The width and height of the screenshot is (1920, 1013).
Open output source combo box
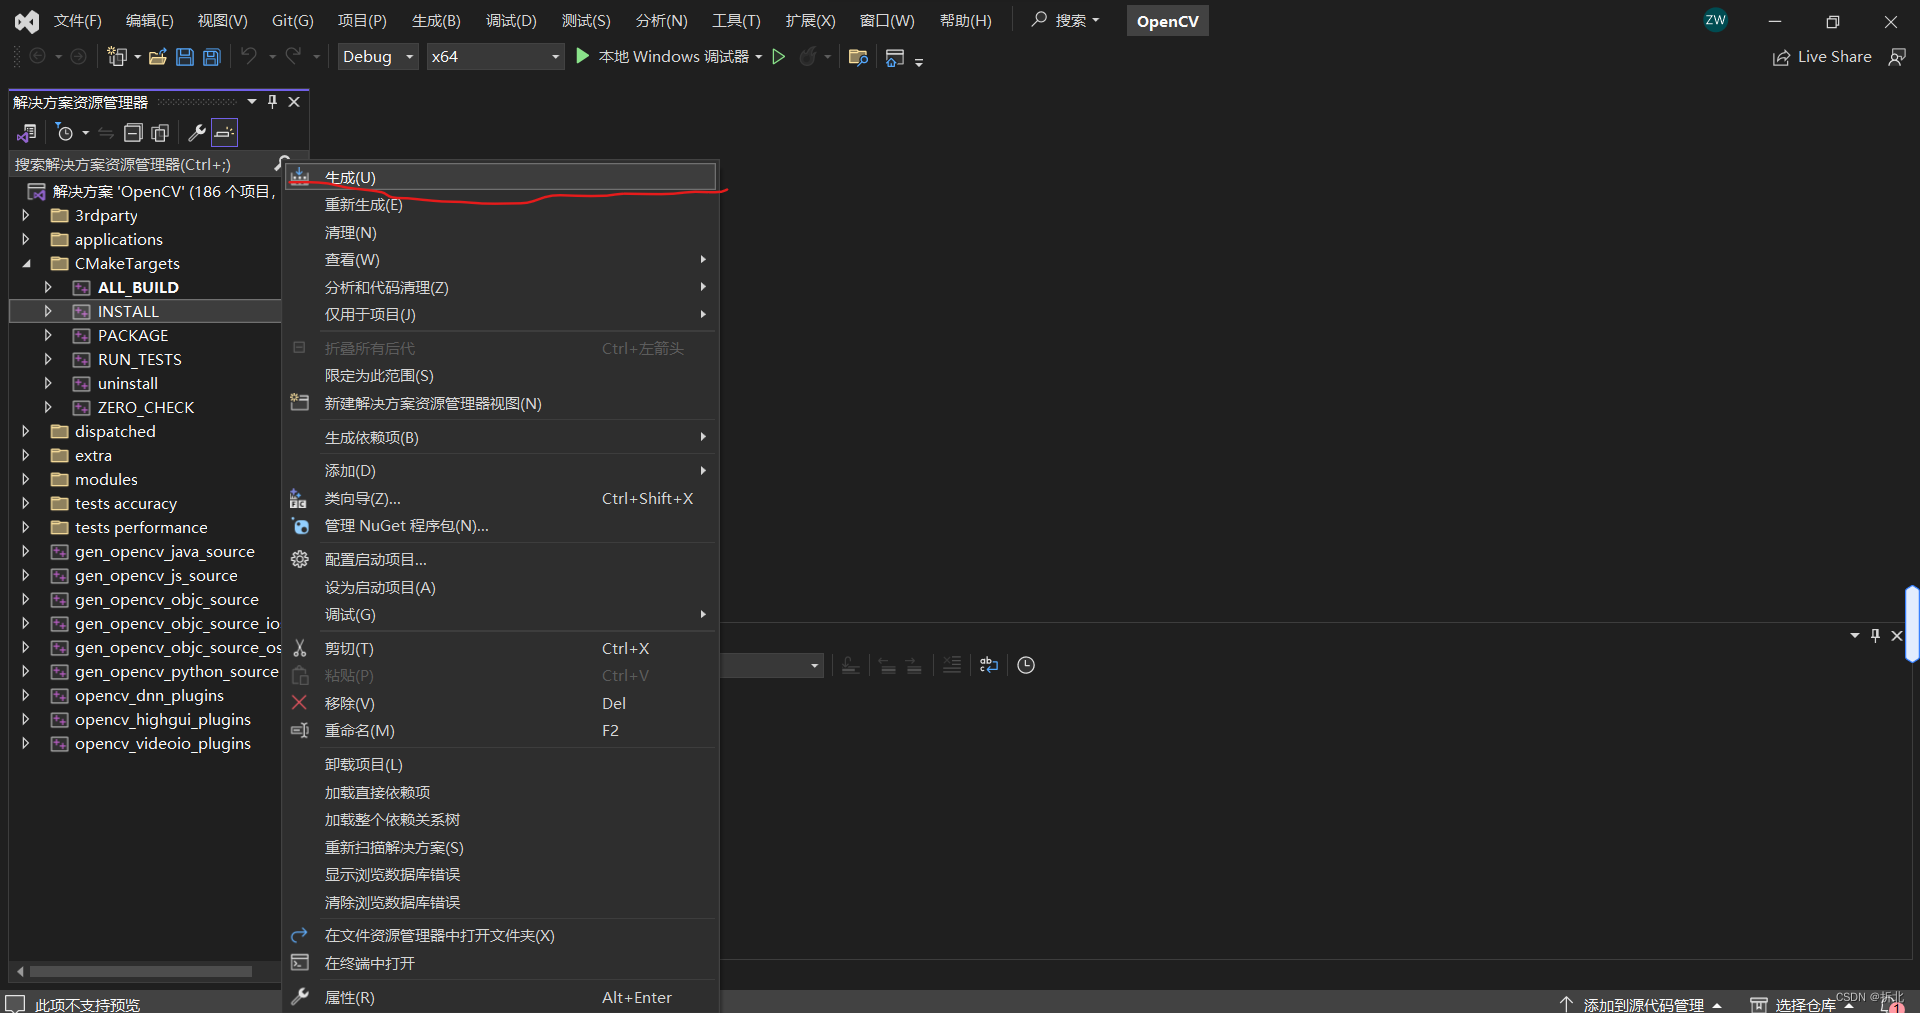pos(772,665)
